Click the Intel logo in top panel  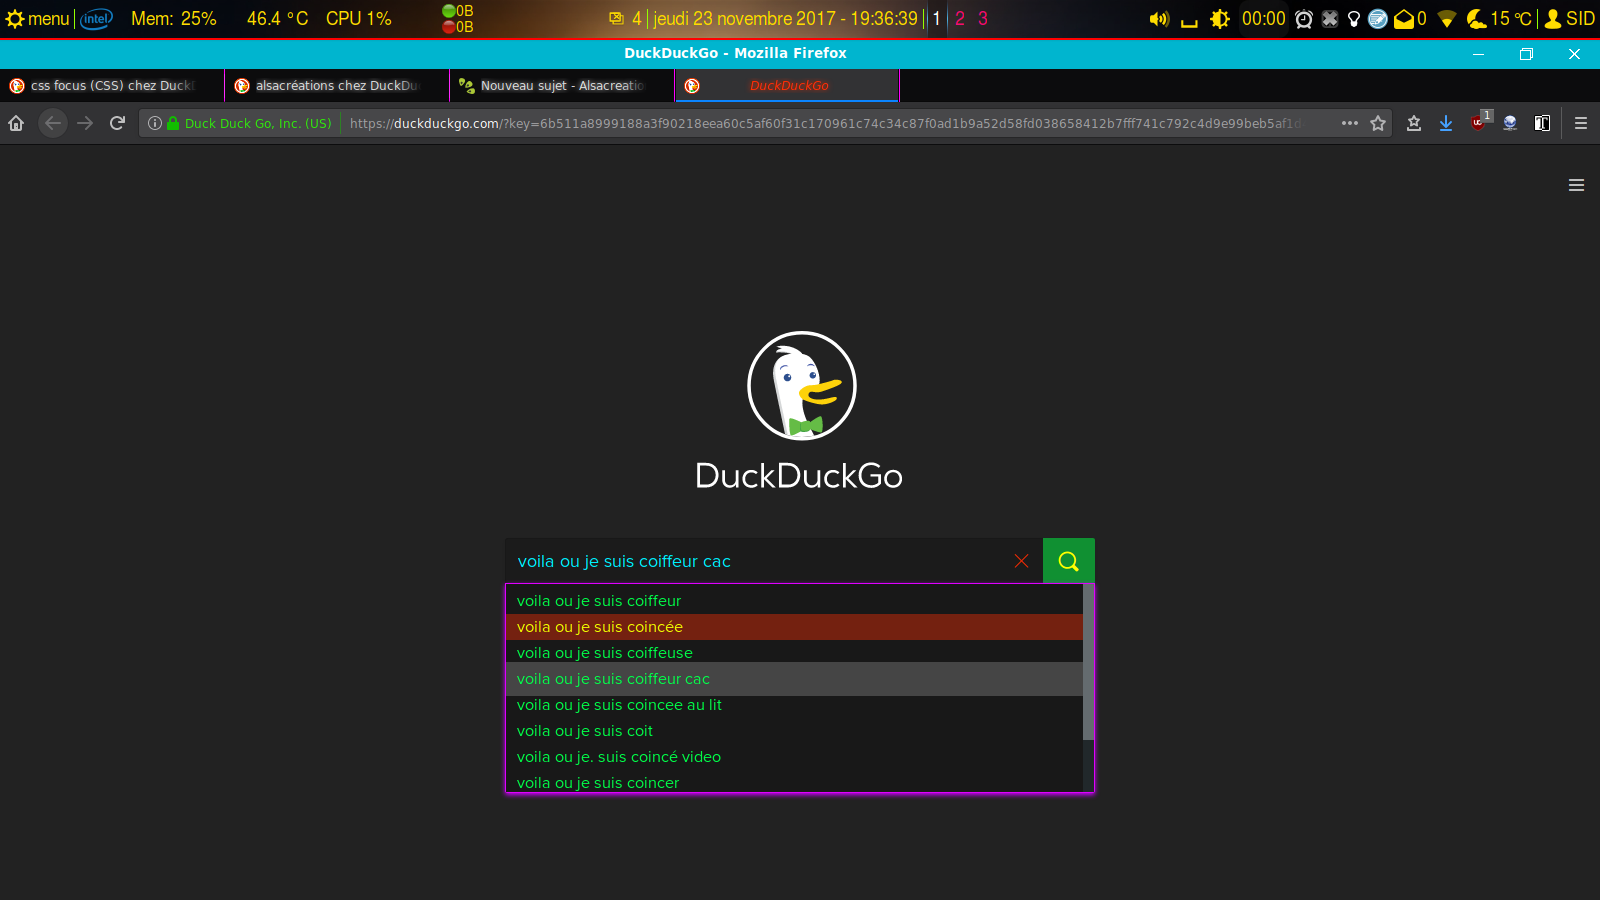point(96,19)
